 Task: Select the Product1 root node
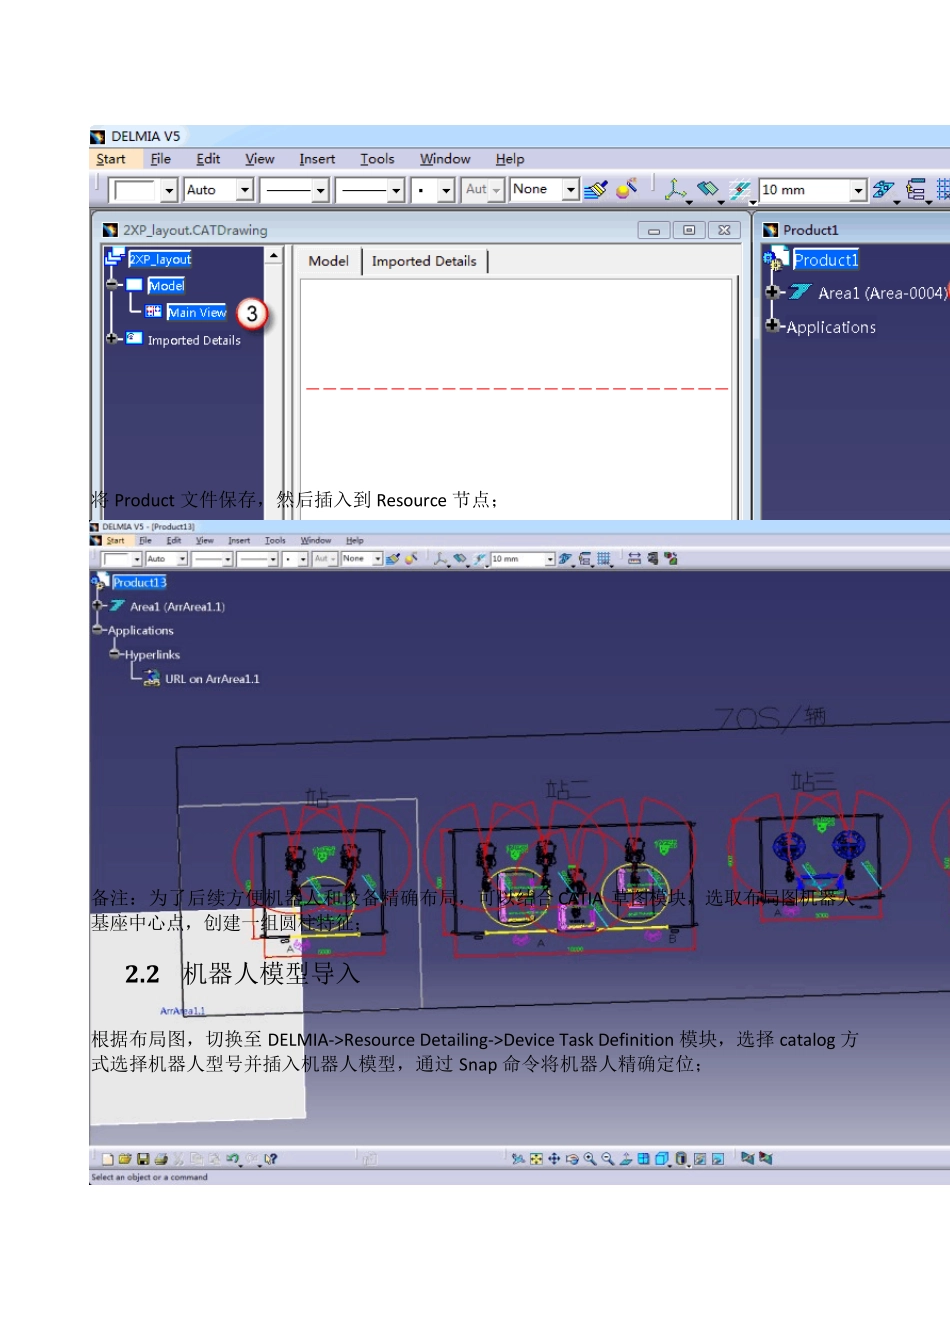point(826,260)
